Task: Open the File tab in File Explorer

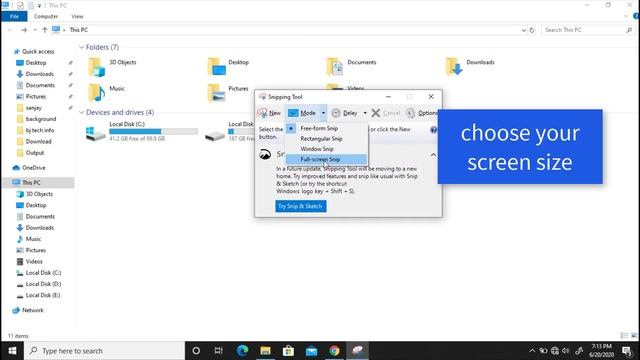Action: pos(14,16)
